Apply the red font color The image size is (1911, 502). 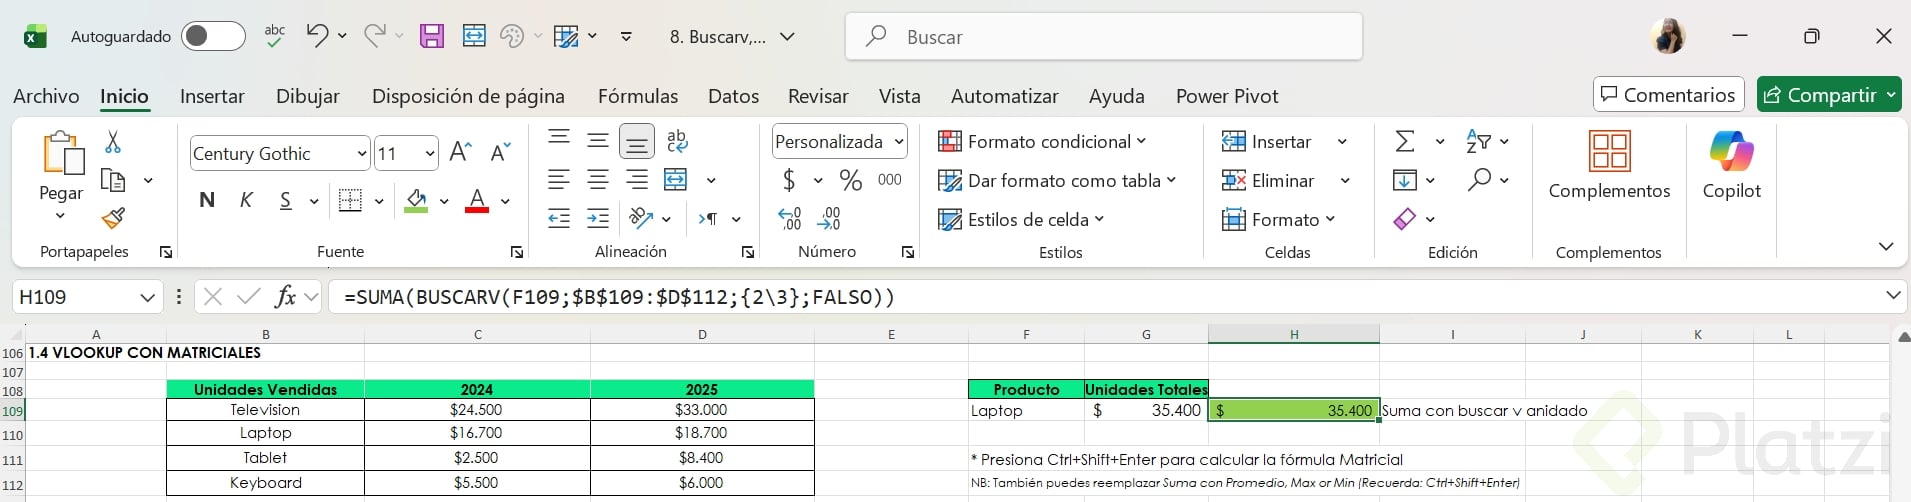point(478,200)
